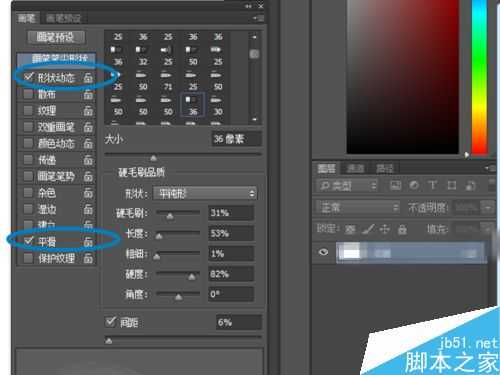
Task: Click the brush list scrollbar handle
Action: tap(254, 54)
